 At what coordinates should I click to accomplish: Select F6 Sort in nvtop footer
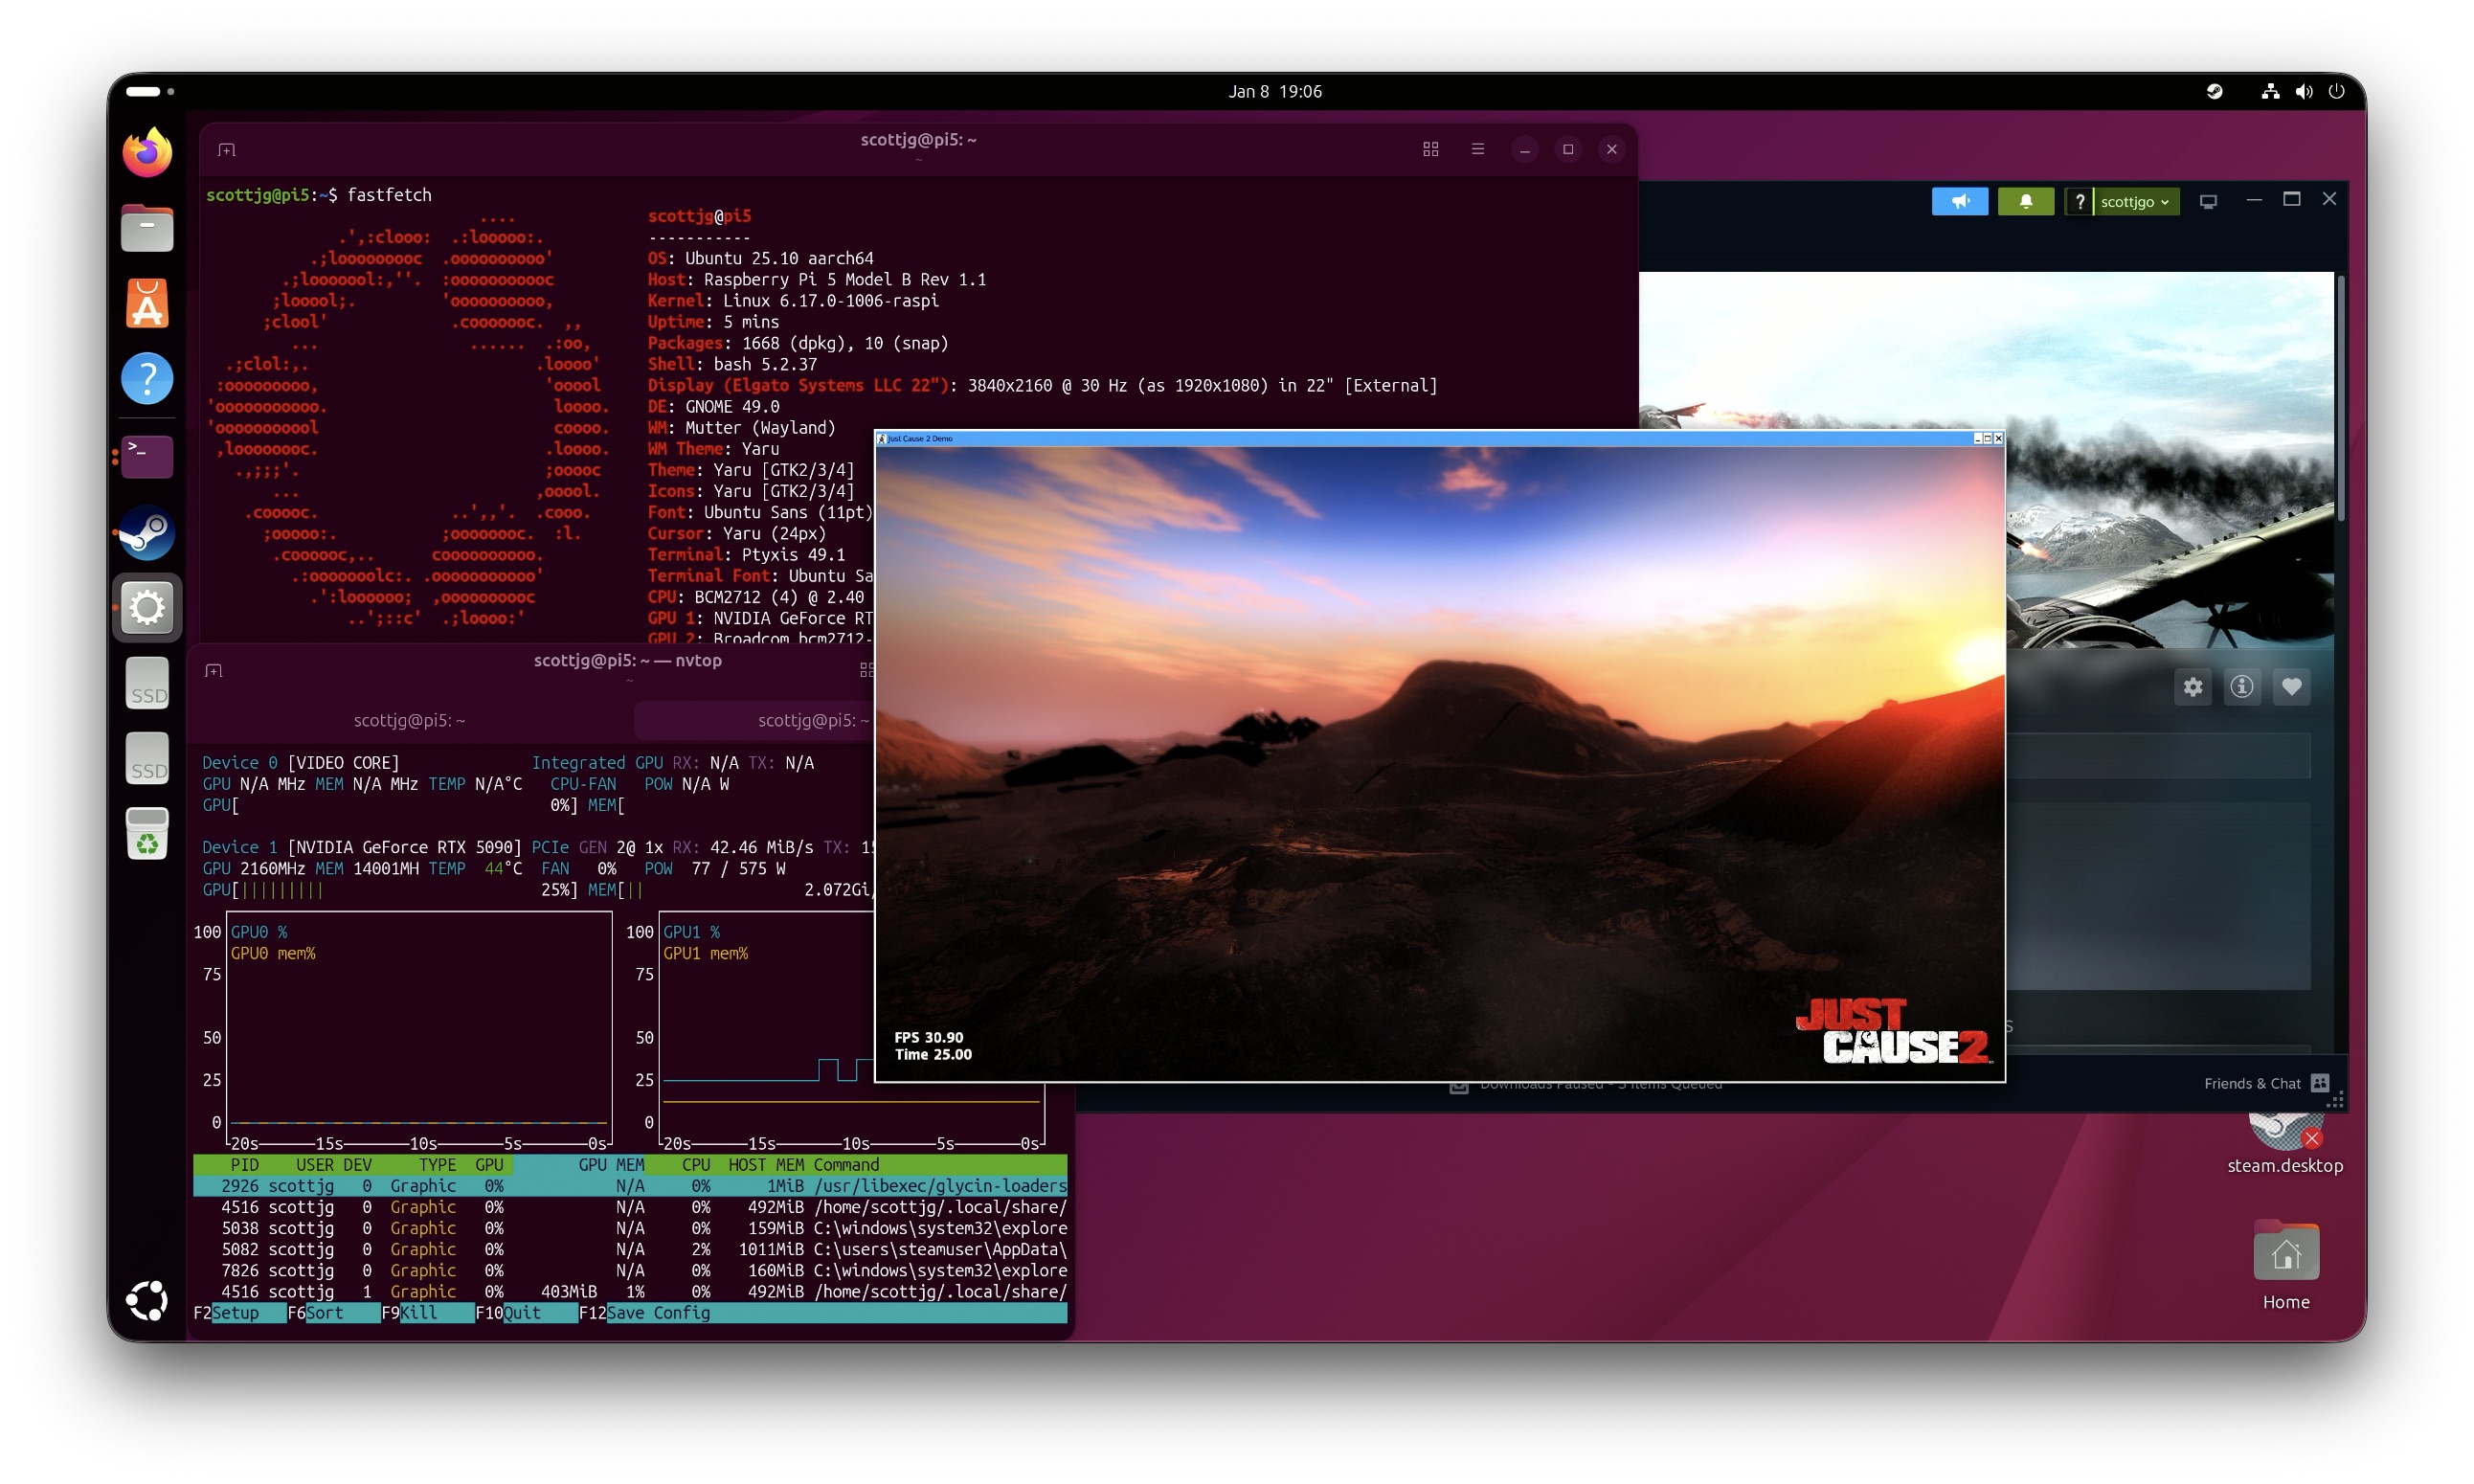click(x=323, y=1313)
